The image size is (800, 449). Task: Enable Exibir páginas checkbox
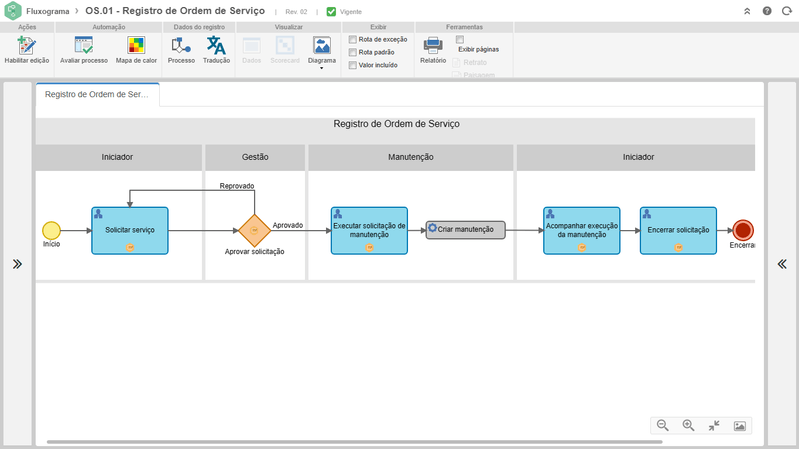point(460,39)
